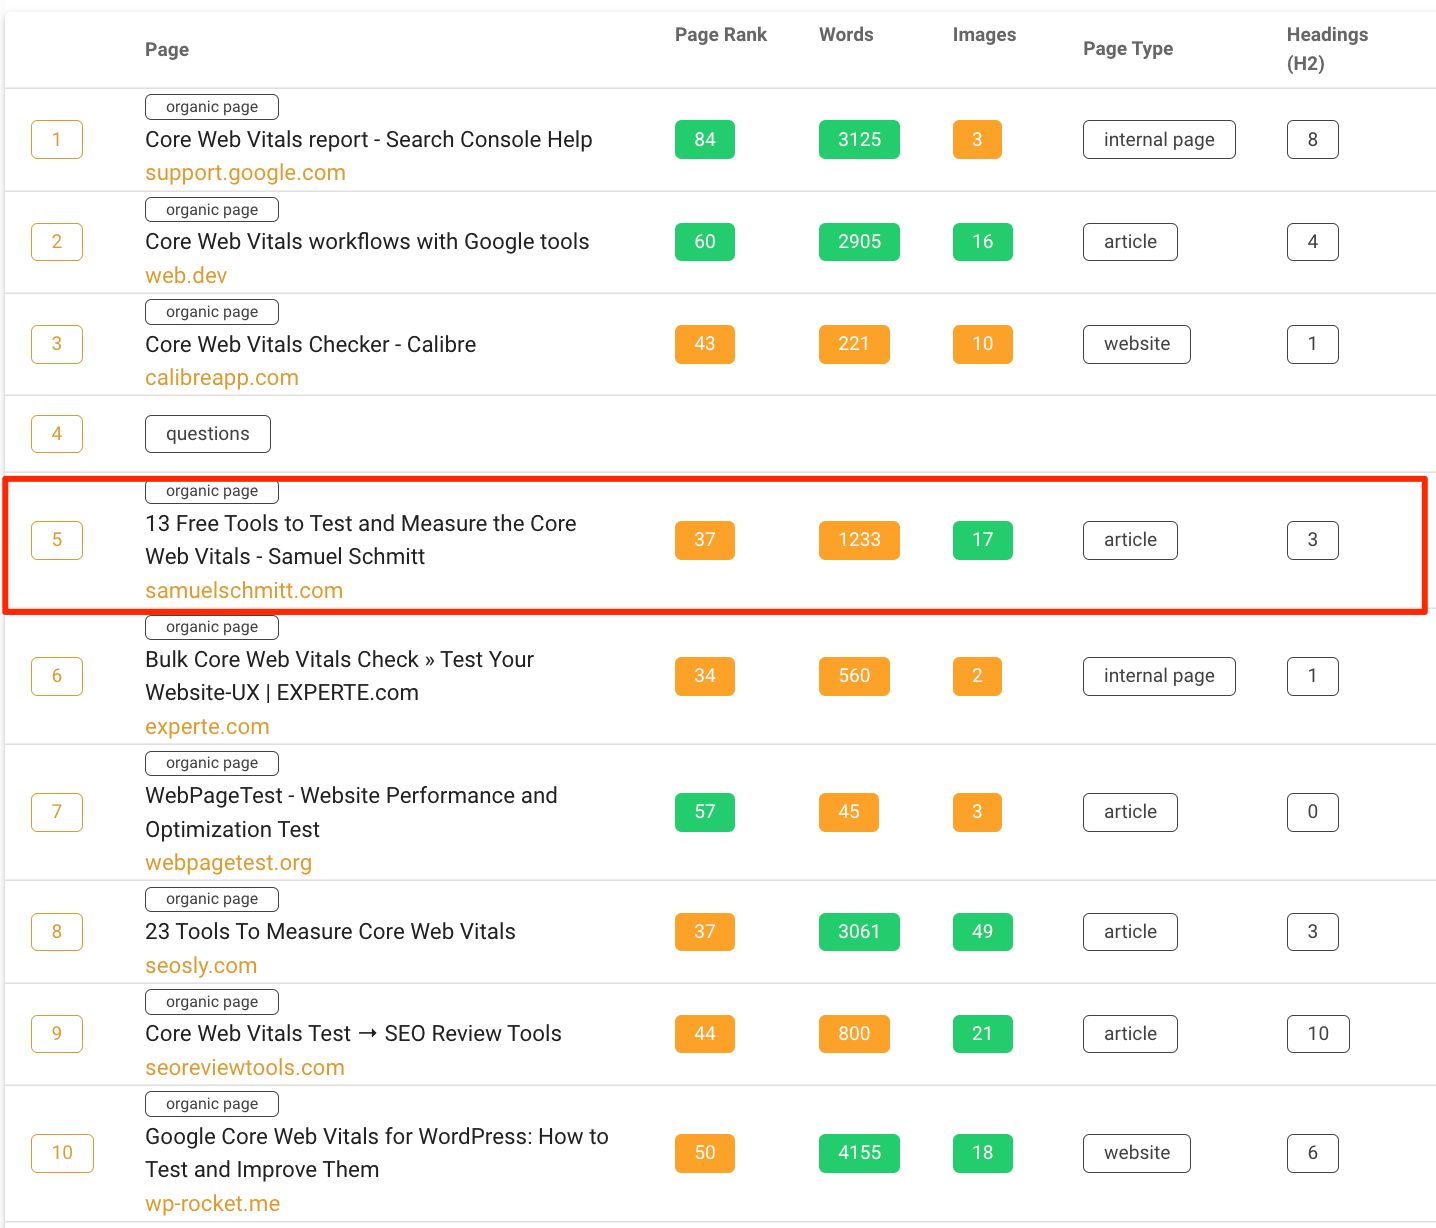Click the 'Page' column header
Image resolution: width=1436 pixels, height=1228 pixels.
[x=167, y=50]
